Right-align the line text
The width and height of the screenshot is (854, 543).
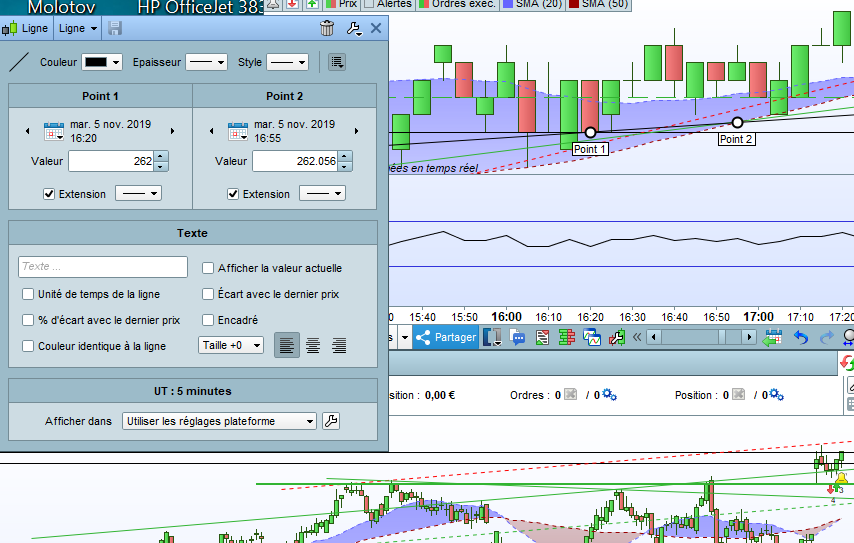tap(339, 346)
